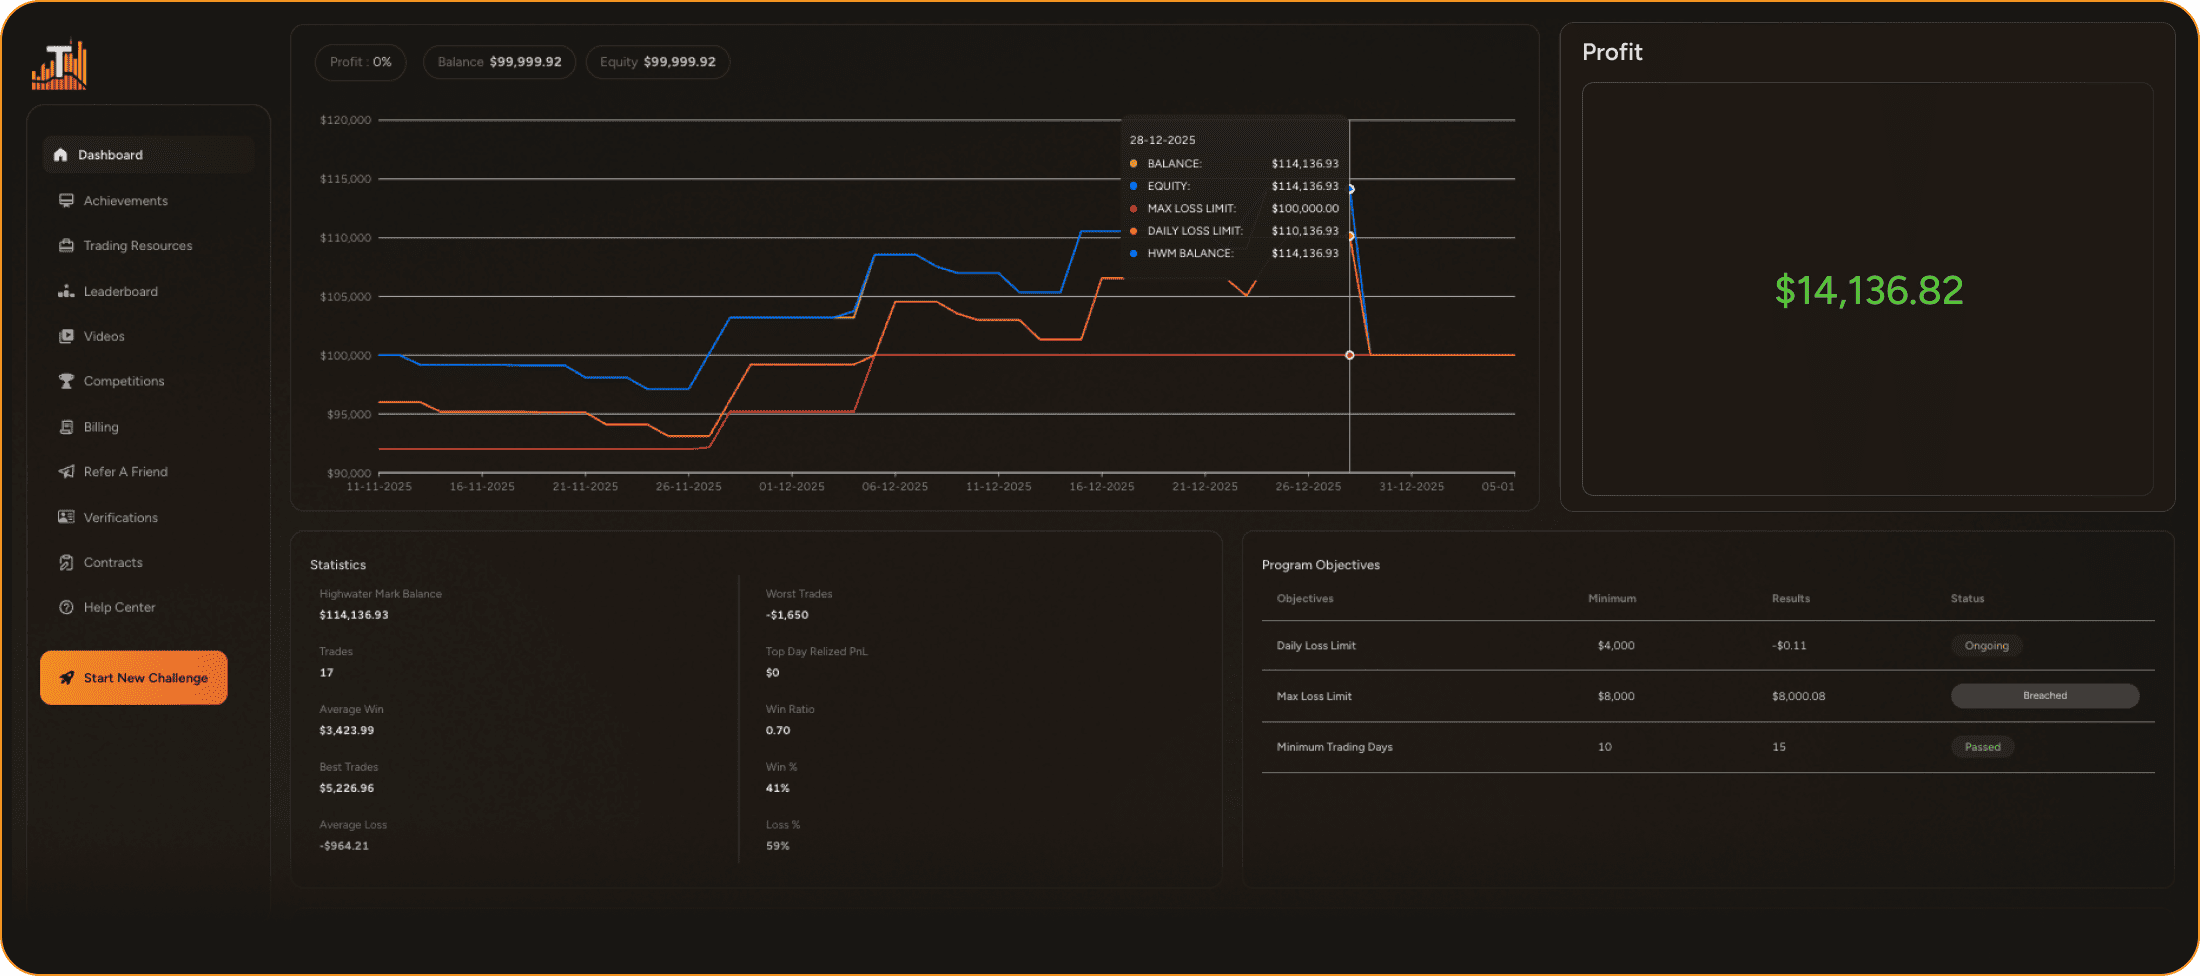Click the Videos sidebar icon
This screenshot has height=976, width=2200.
click(x=66, y=336)
